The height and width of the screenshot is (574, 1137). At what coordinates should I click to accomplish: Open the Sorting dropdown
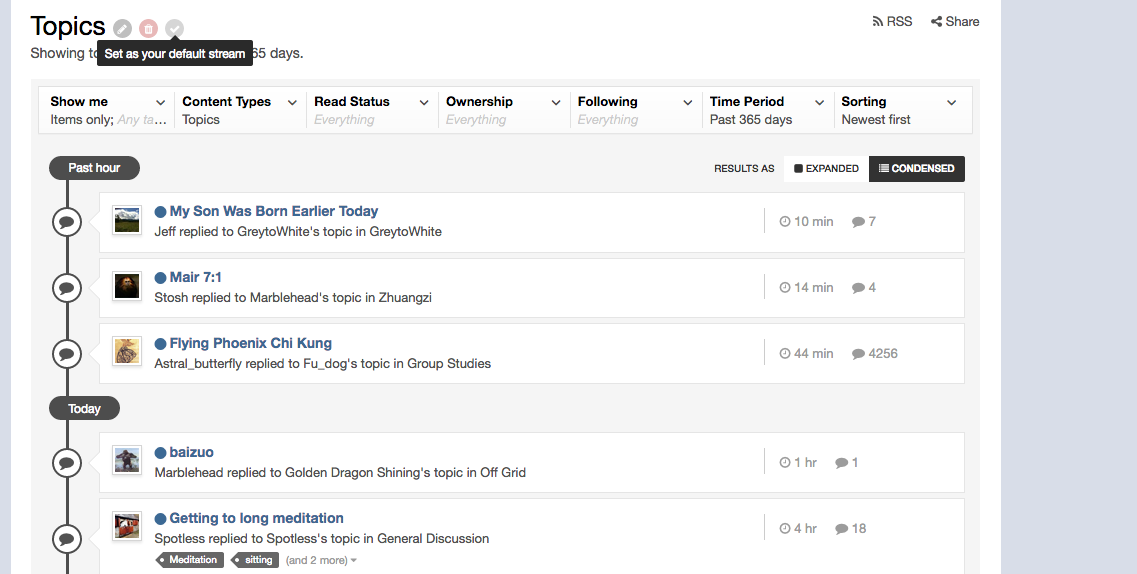coord(899,110)
